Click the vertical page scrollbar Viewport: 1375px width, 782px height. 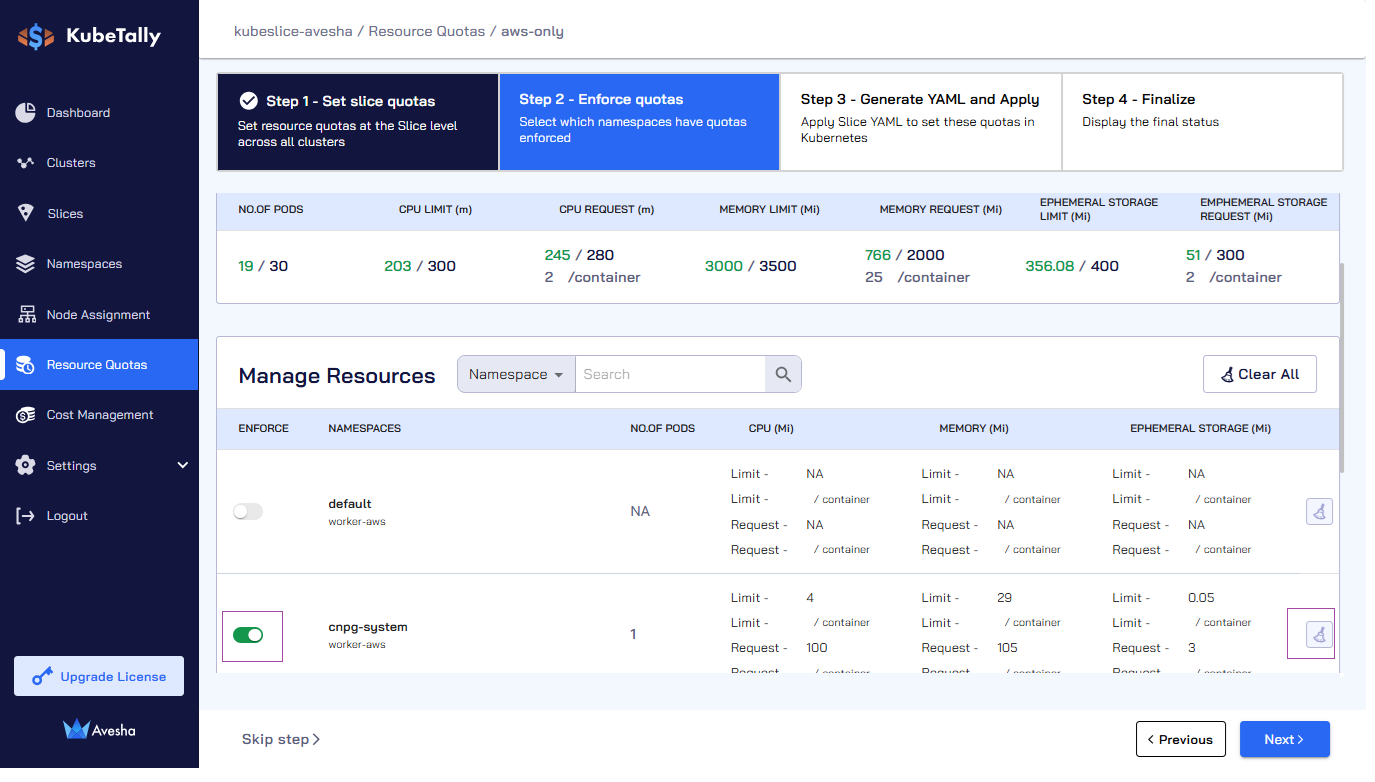click(x=1343, y=368)
